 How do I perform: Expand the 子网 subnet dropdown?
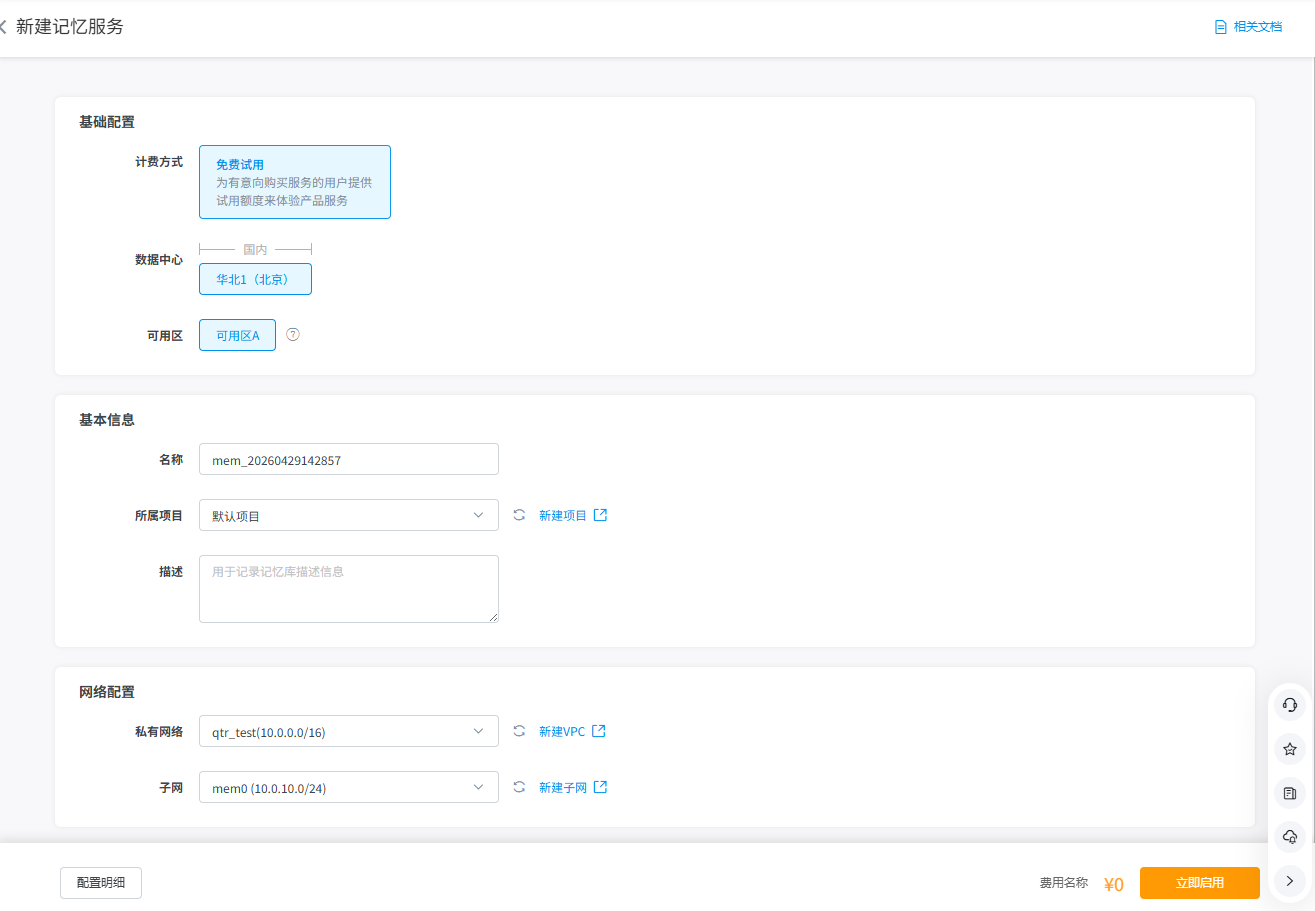coord(348,787)
